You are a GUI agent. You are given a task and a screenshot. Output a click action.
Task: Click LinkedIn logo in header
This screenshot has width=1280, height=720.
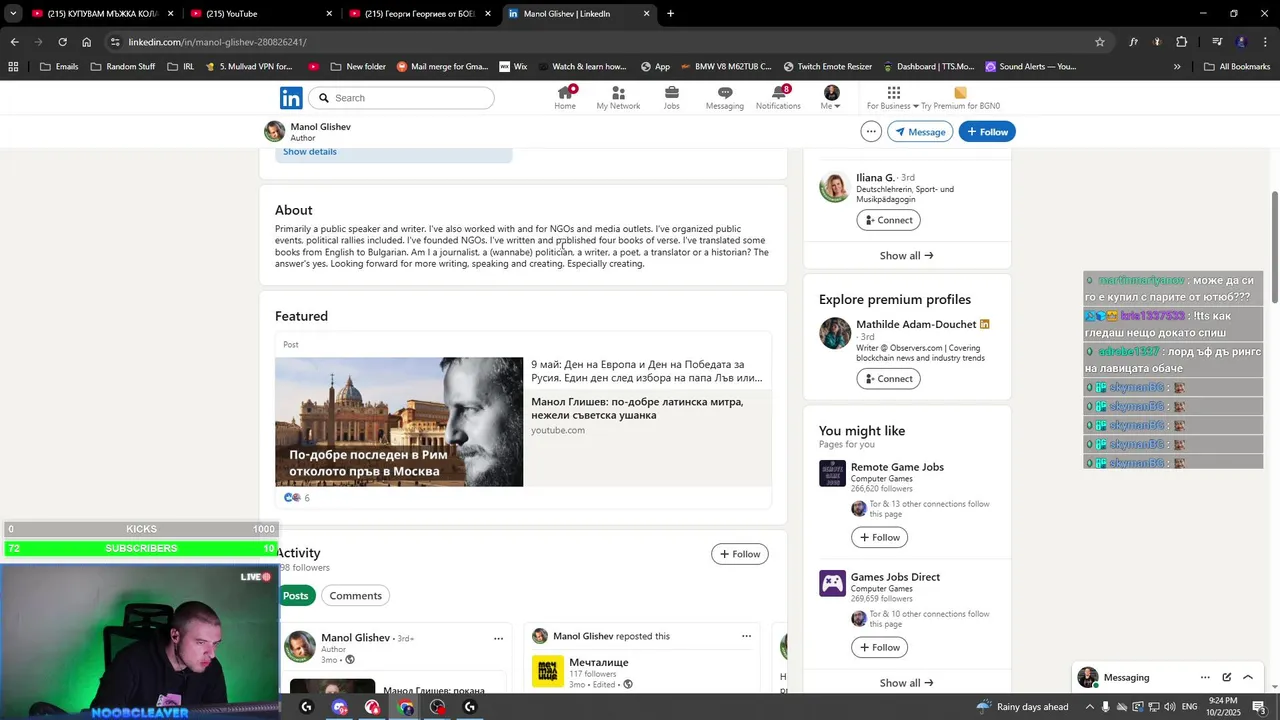291,98
